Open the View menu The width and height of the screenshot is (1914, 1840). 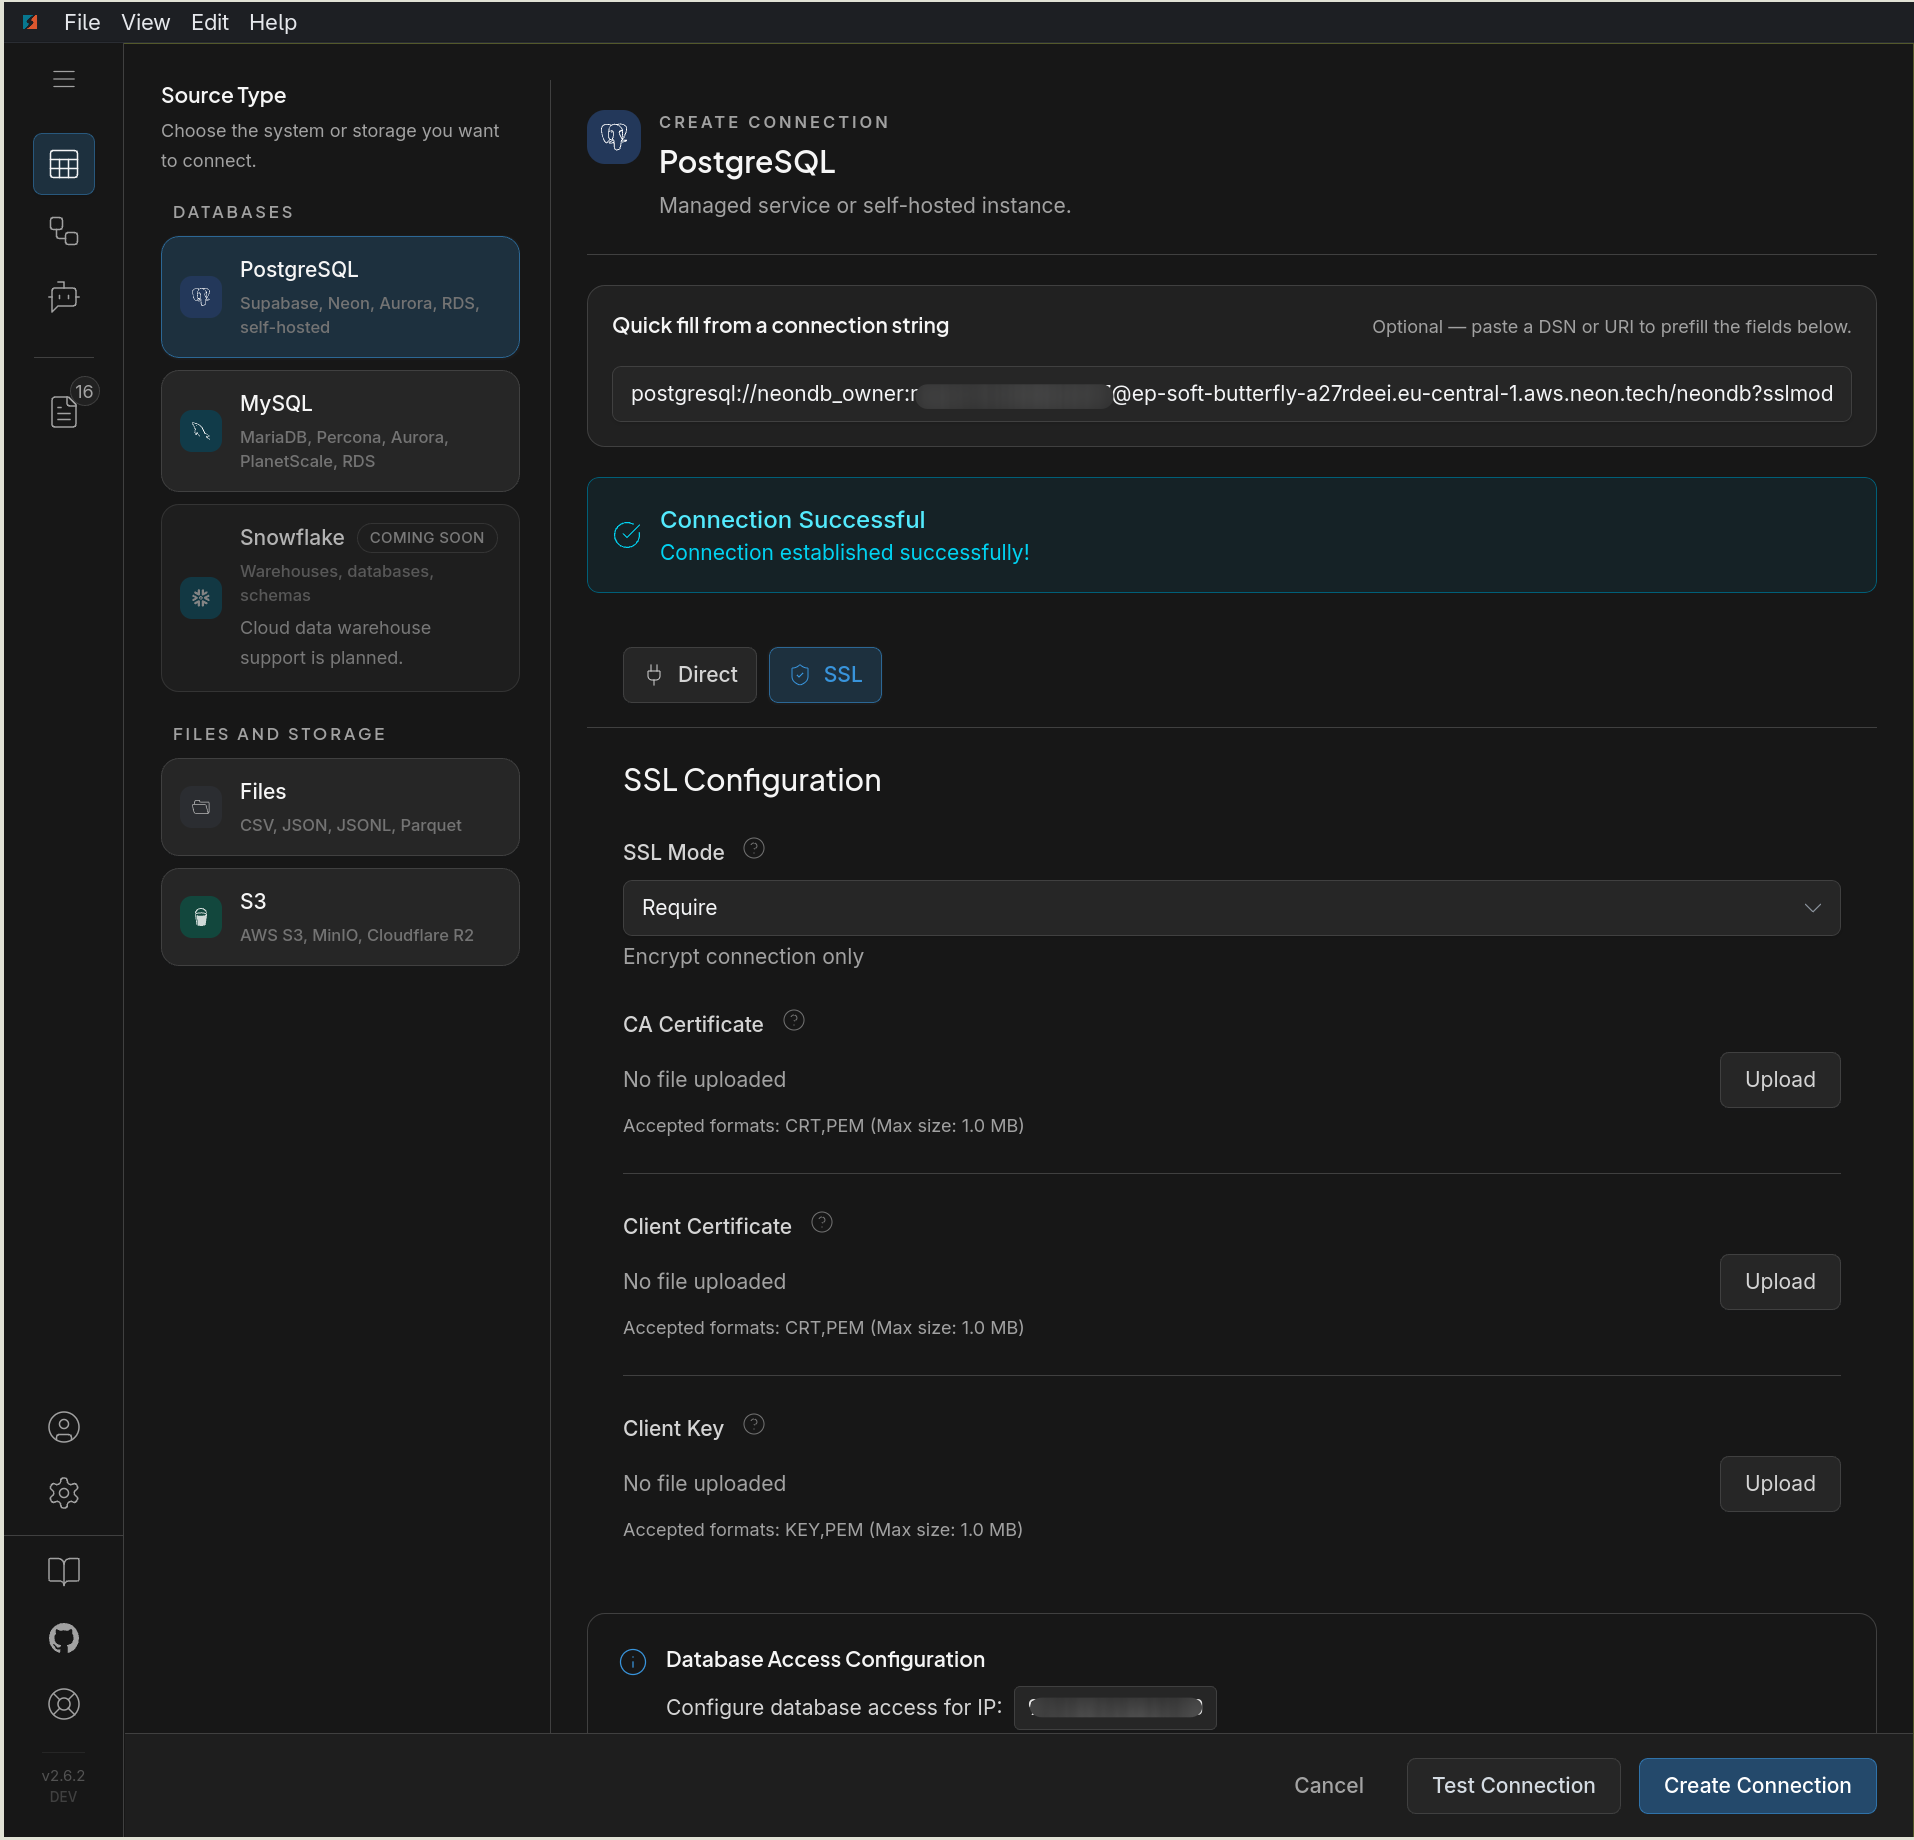tap(146, 22)
